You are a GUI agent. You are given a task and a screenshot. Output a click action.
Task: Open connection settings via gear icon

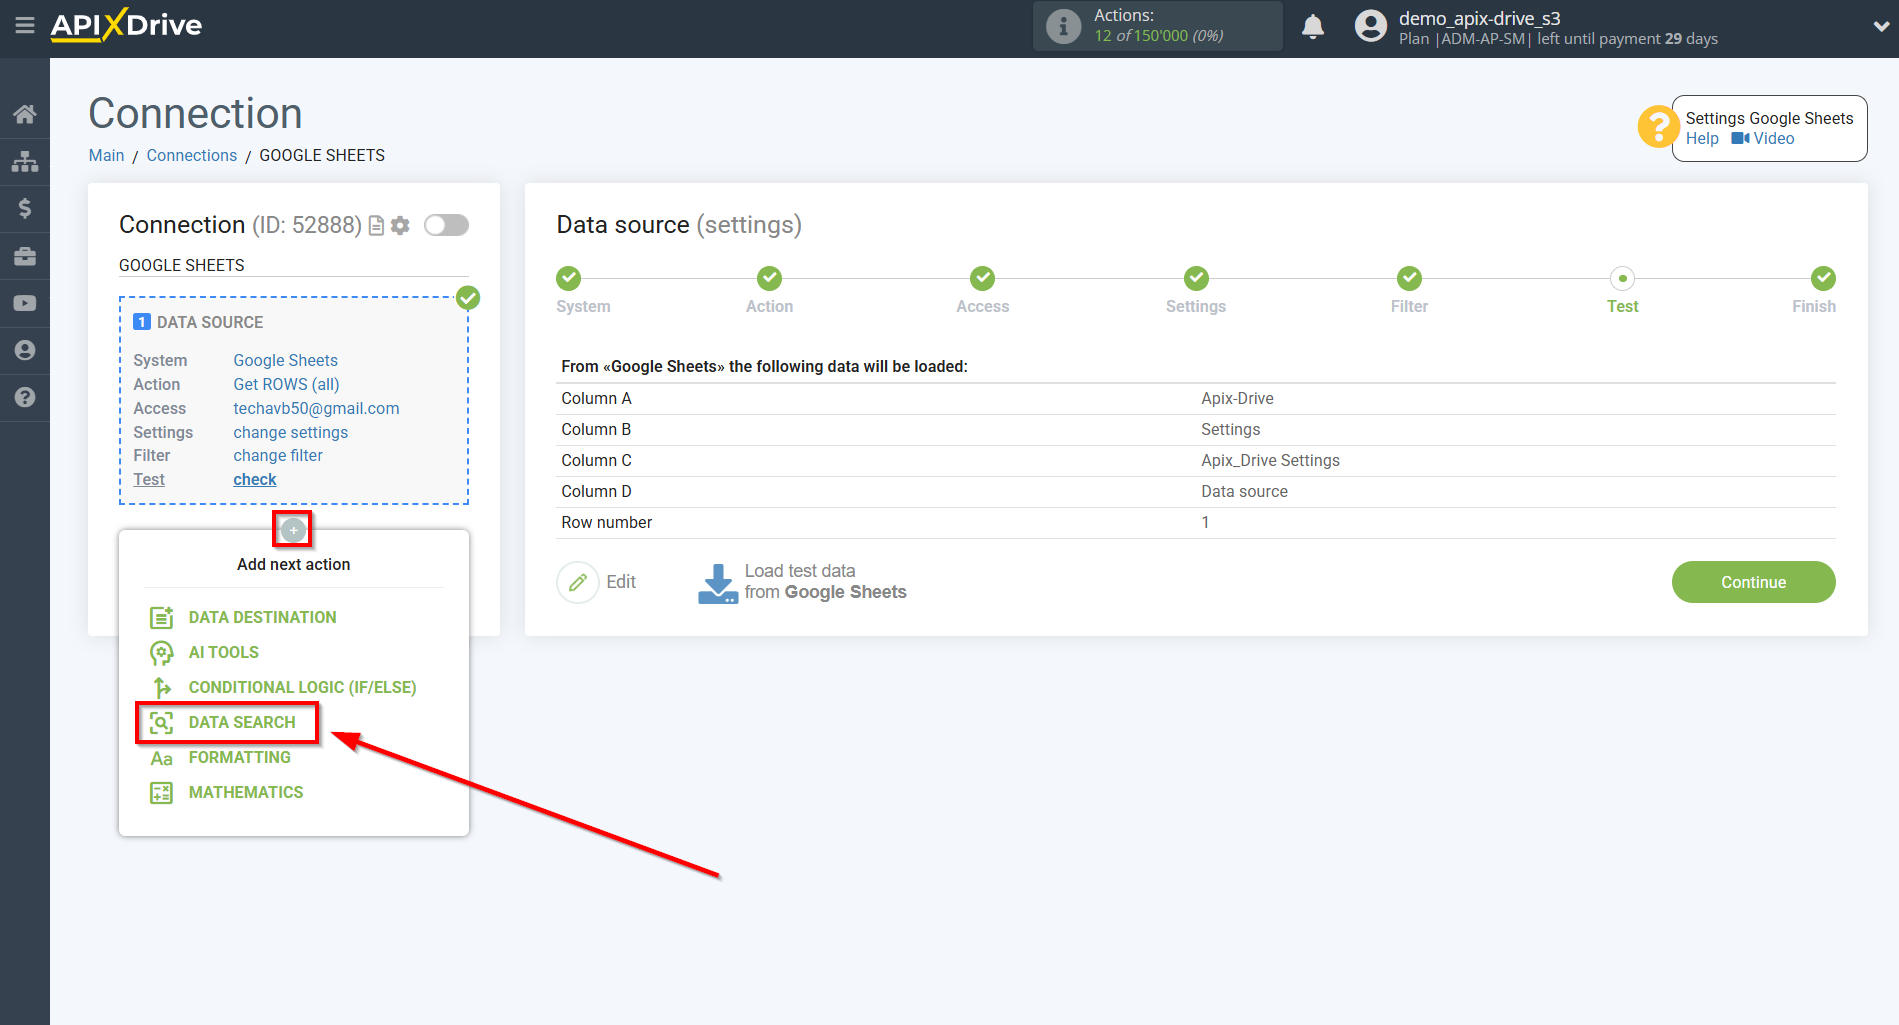[x=400, y=225]
